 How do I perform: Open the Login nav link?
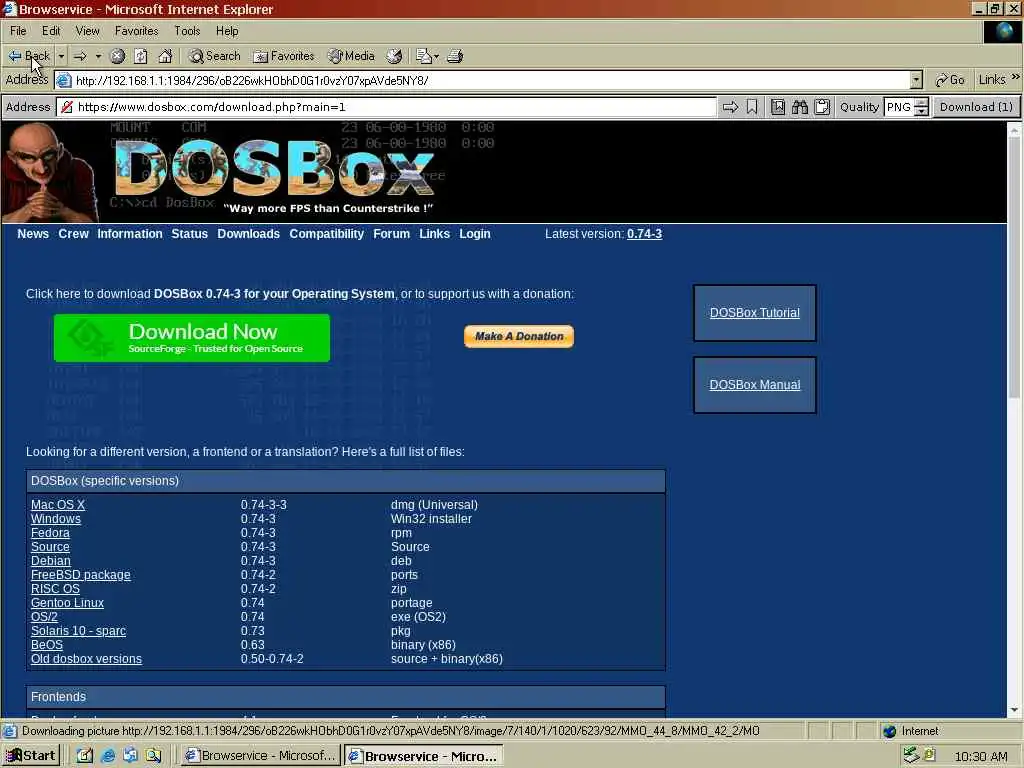475,234
